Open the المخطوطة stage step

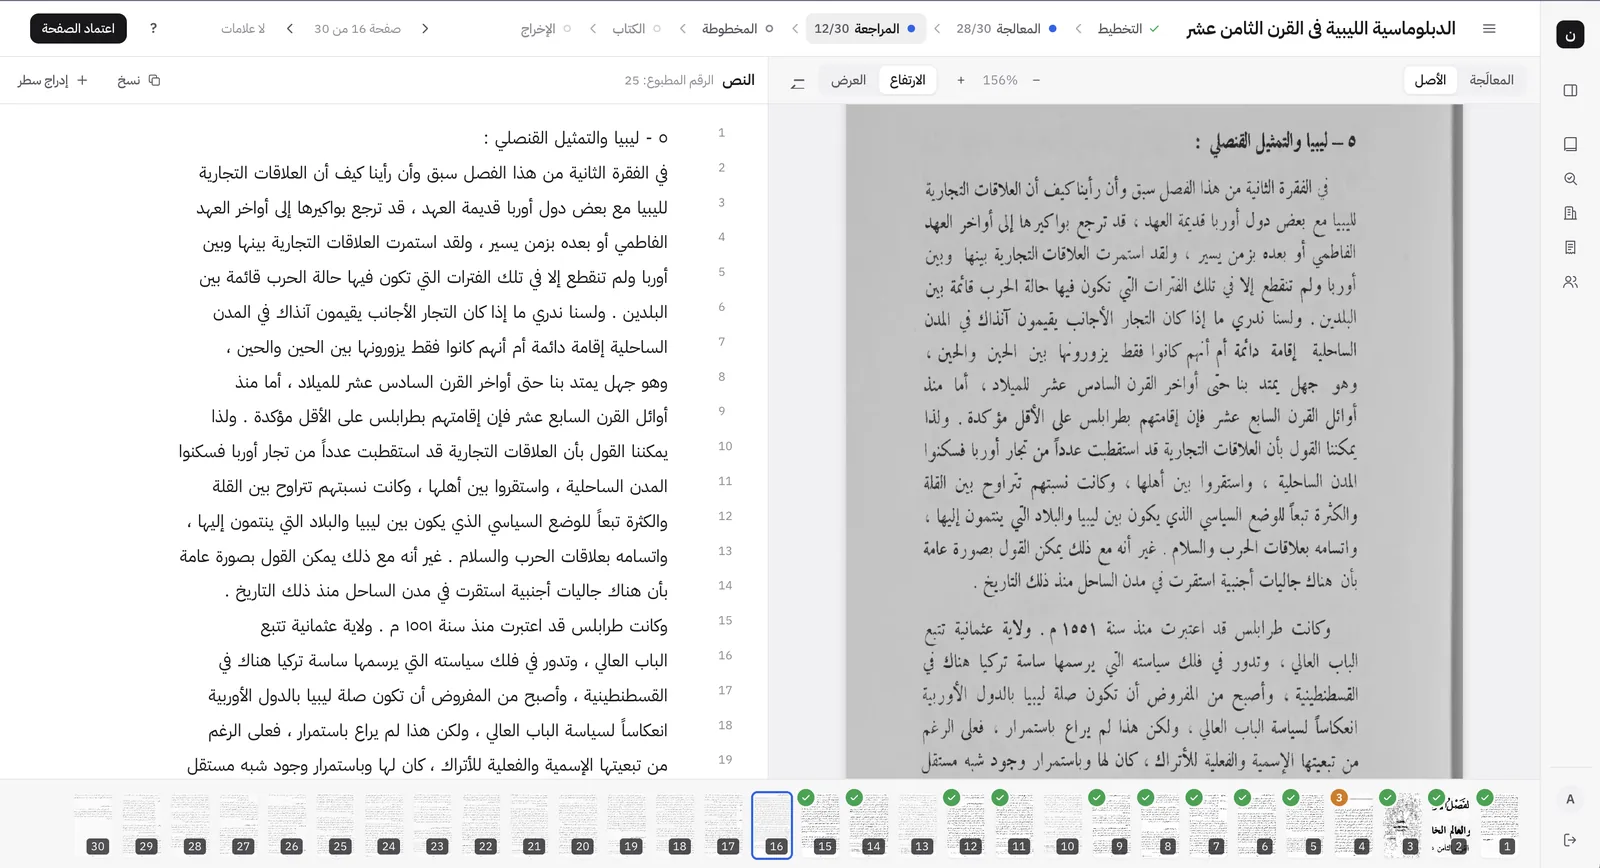pyautogui.click(x=737, y=29)
